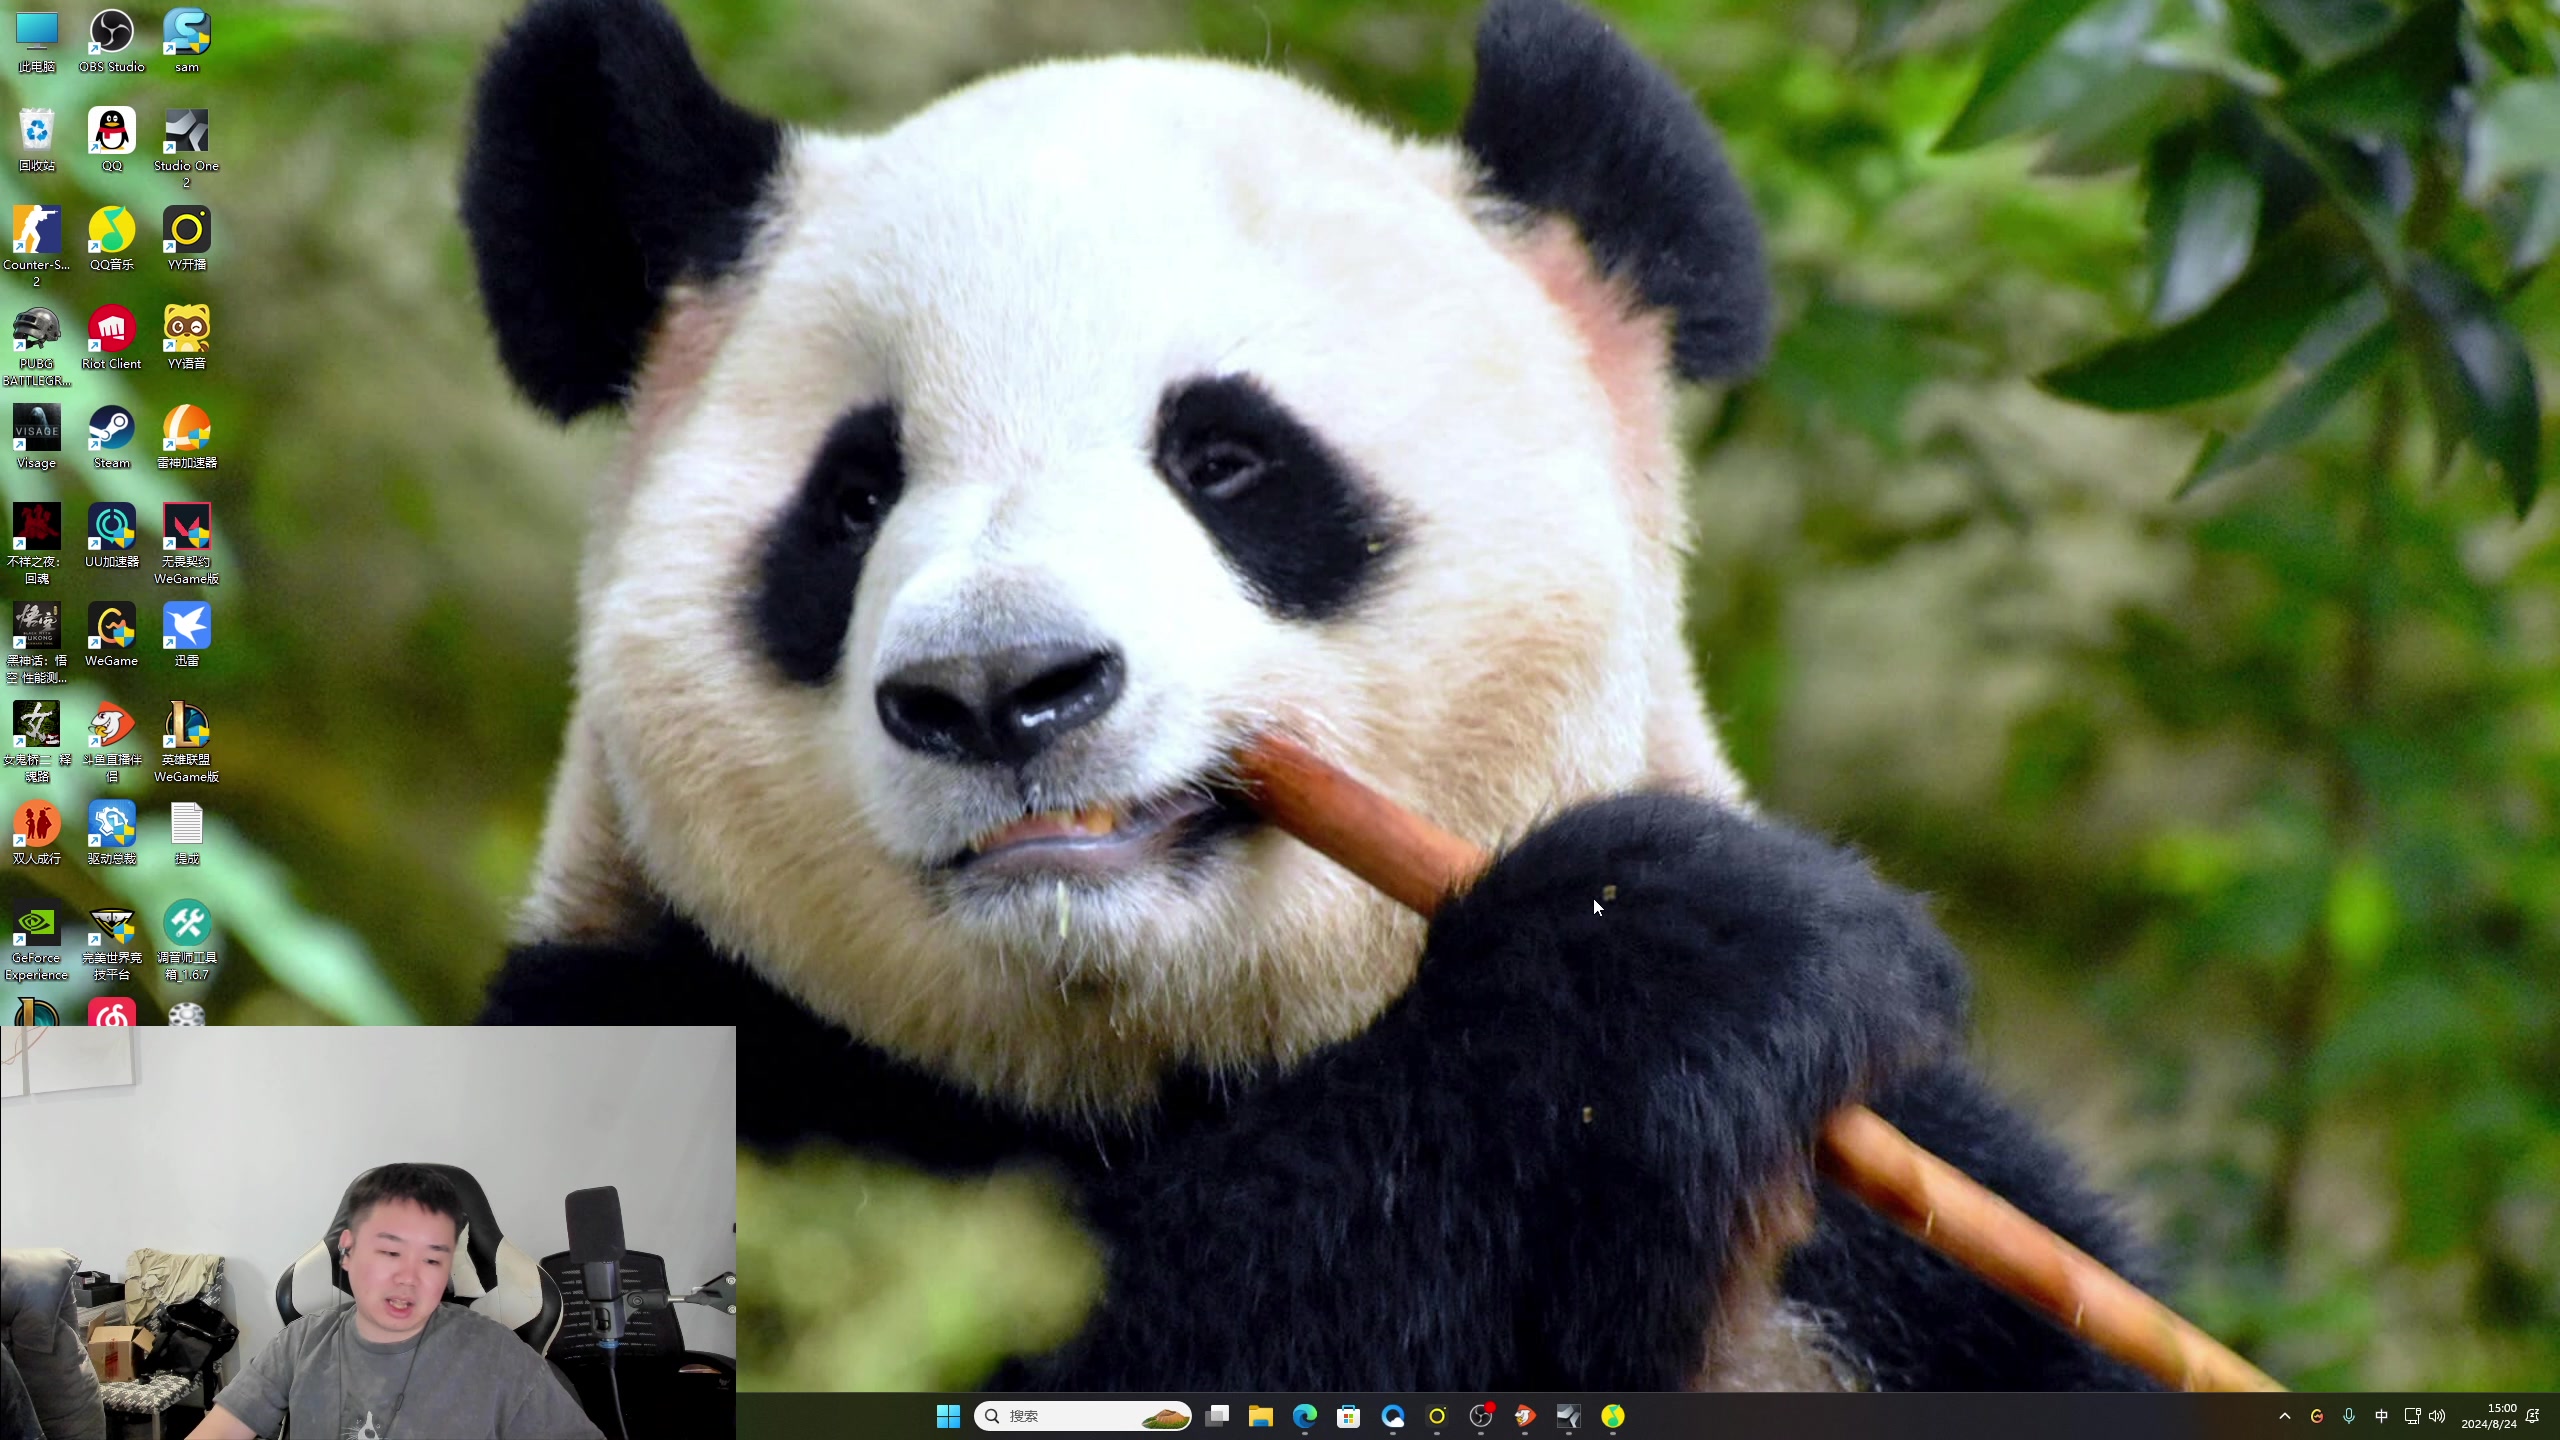Open the 完美世界竞技平台 desktop shortcut
Image resolution: width=2560 pixels, height=1440 pixels.
(x=112, y=940)
